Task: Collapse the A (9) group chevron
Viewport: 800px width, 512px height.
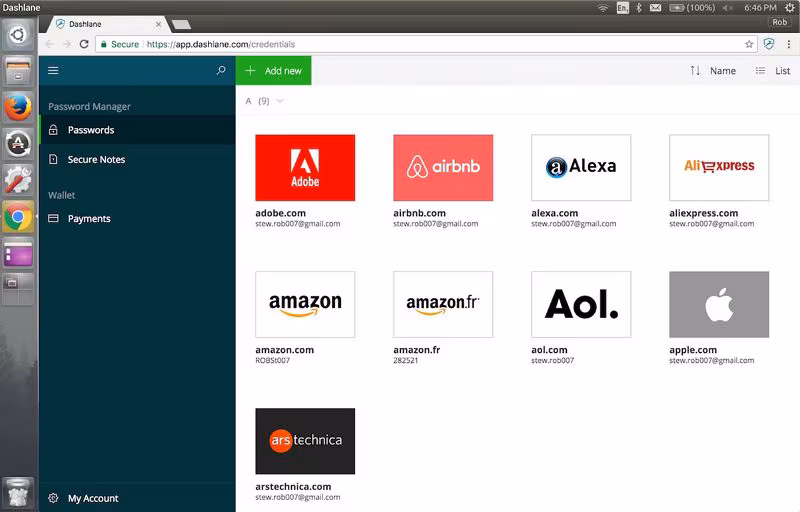Action: [280, 101]
